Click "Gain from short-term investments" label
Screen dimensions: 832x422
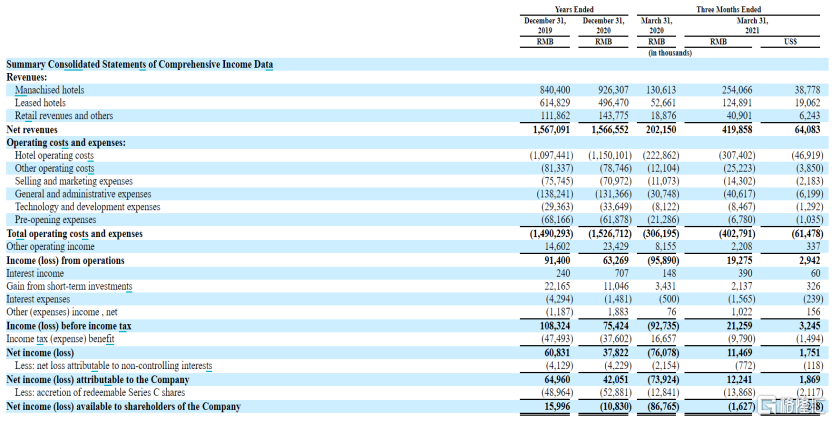(69, 286)
